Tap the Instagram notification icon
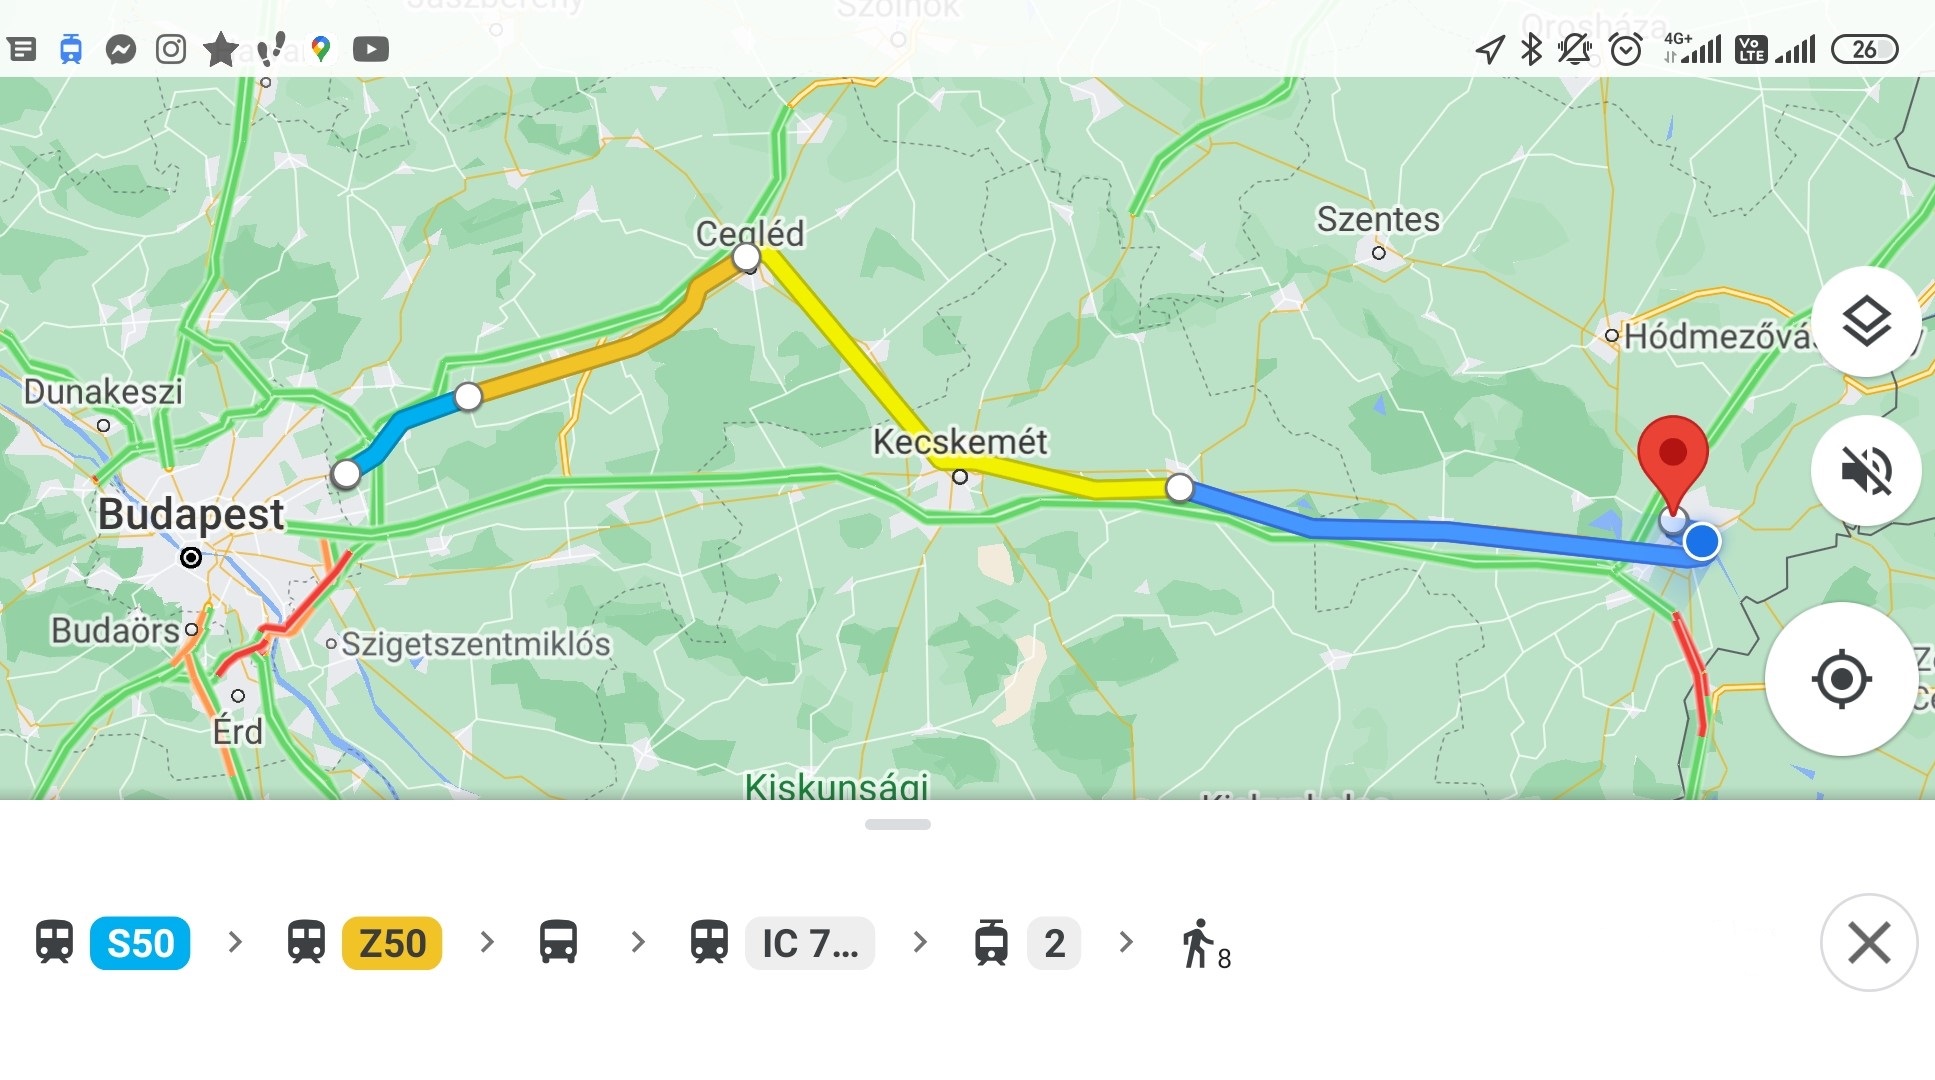Viewport: 1935px width, 1080px height. (x=171, y=49)
